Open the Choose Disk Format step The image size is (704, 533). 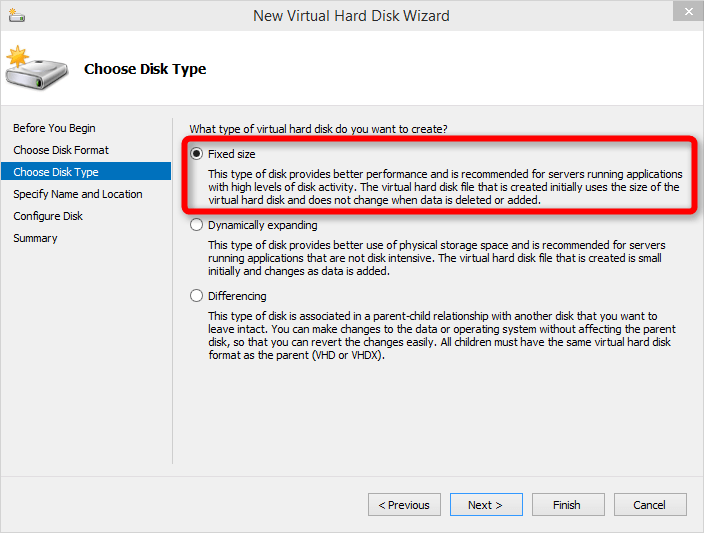(x=61, y=150)
